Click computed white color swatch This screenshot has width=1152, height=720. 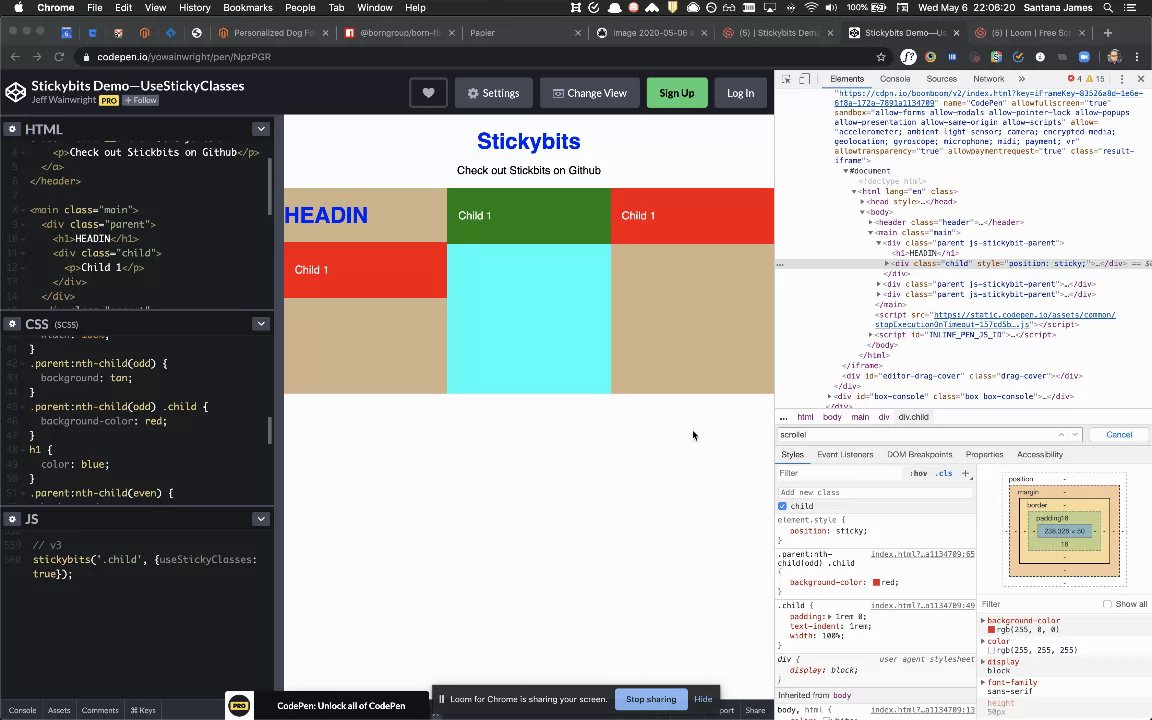click(991, 650)
